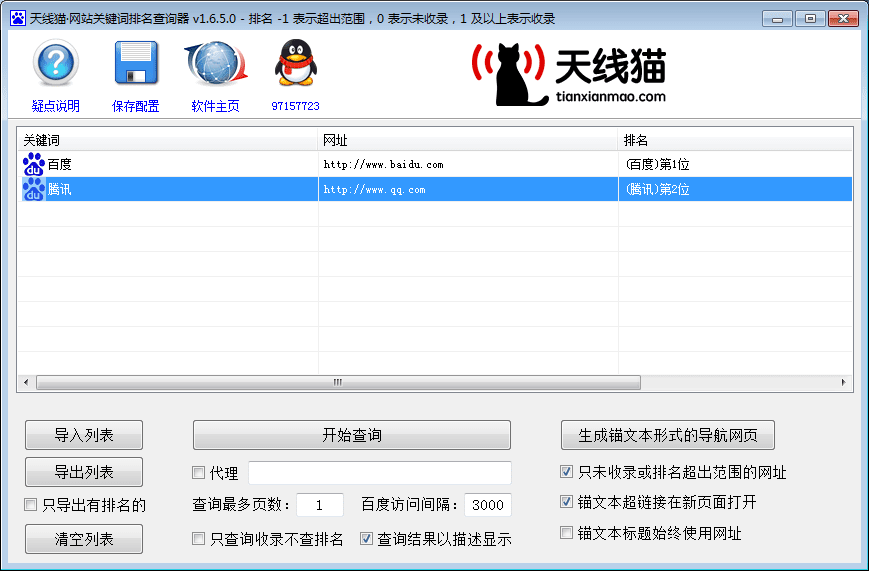Viewport: 869px width, 571px height.
Task: Enable the 代理 proxy checkbox
Action: coord(198,472)
